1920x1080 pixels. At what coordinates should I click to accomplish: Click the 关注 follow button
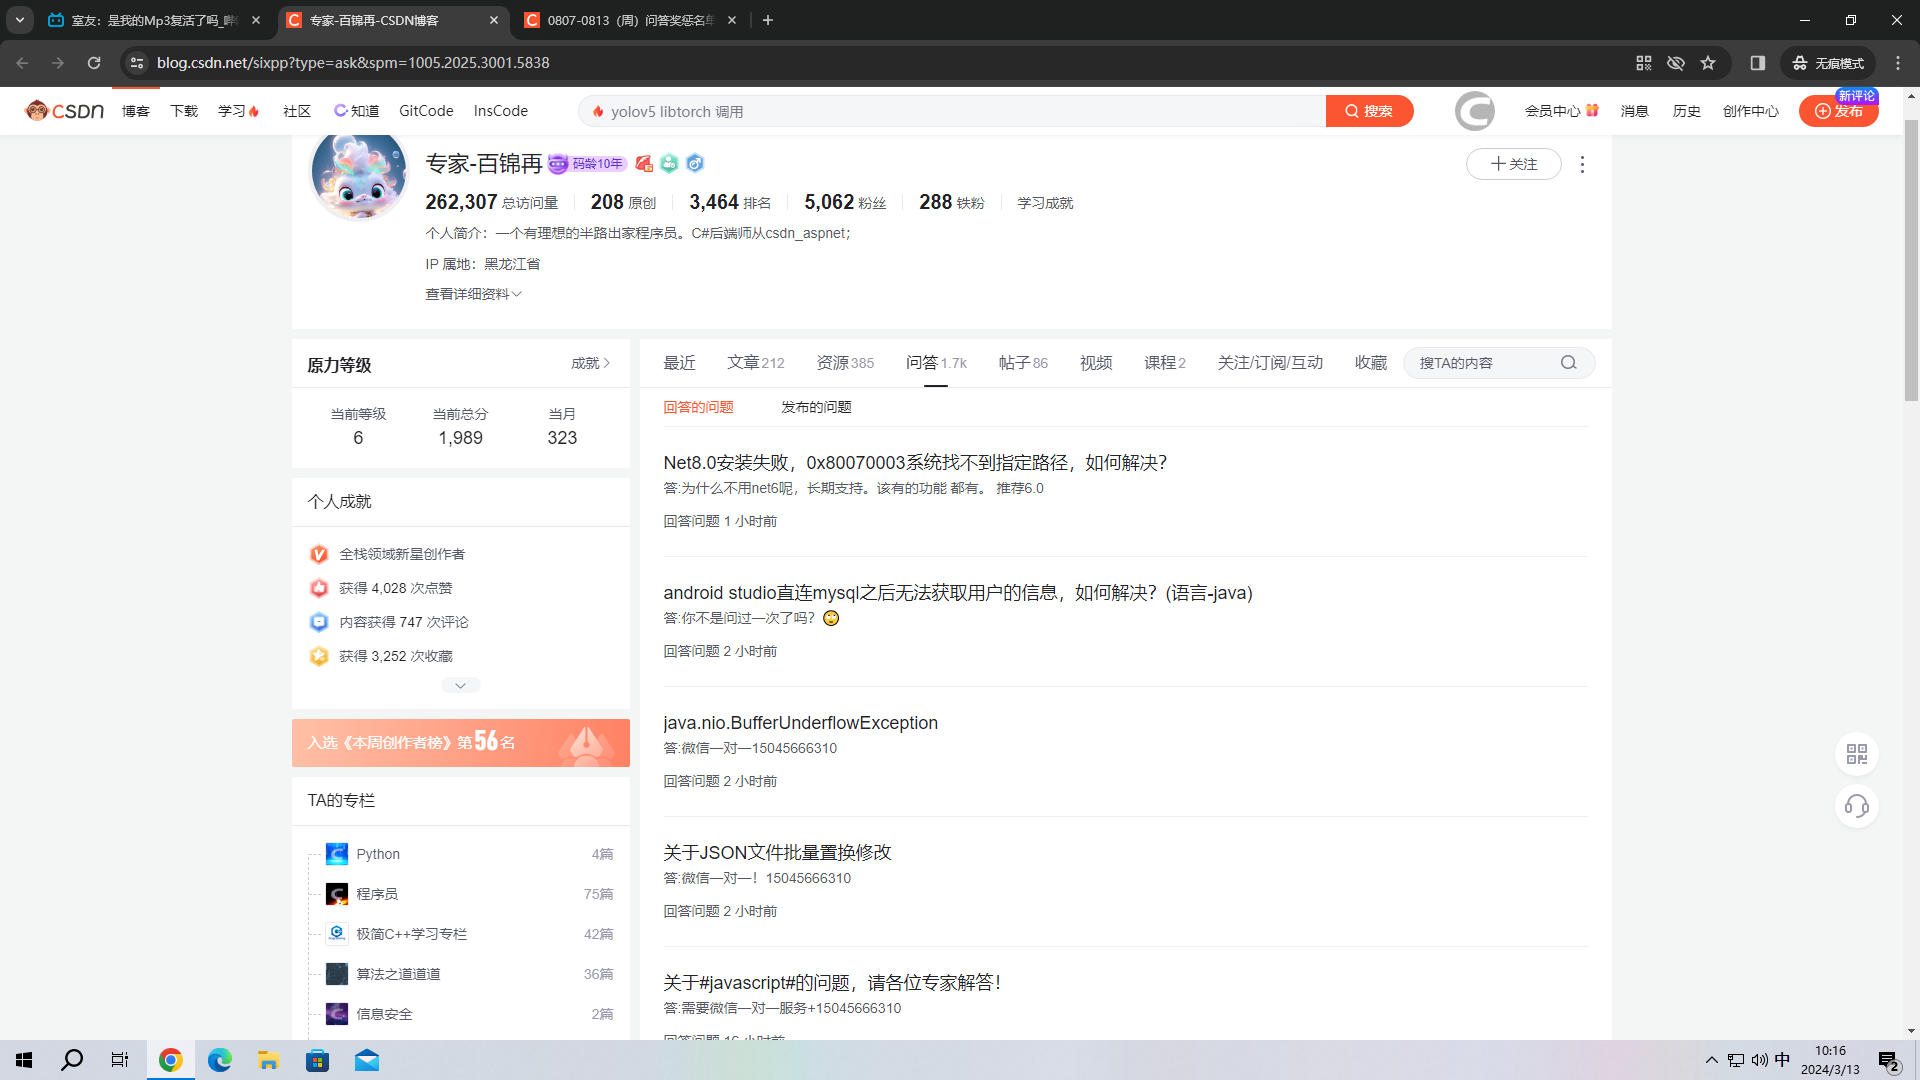coord(1513,163)
